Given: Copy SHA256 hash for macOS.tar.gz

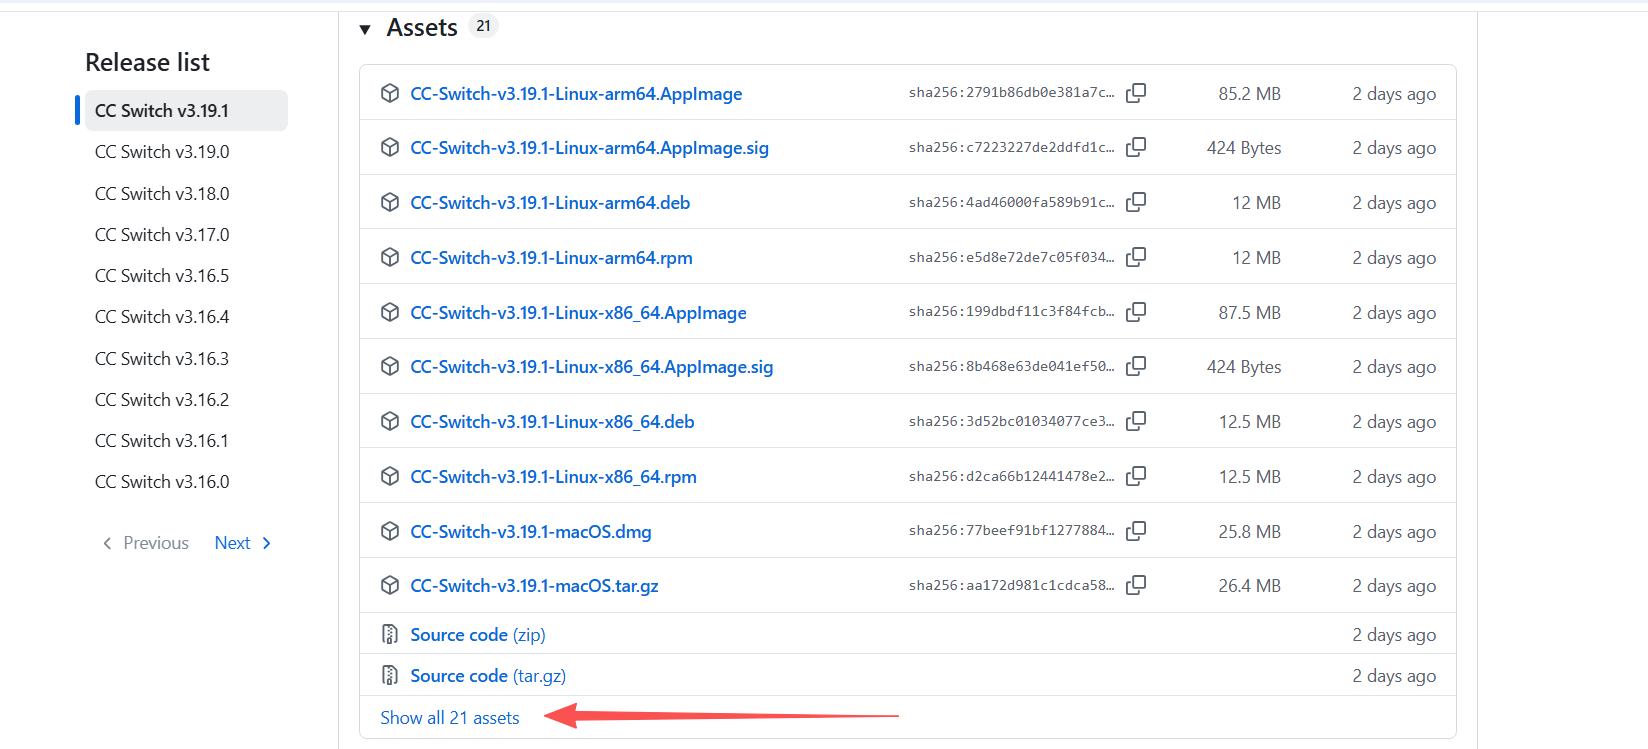Looking at the screenshot, I should [1136, 585].
